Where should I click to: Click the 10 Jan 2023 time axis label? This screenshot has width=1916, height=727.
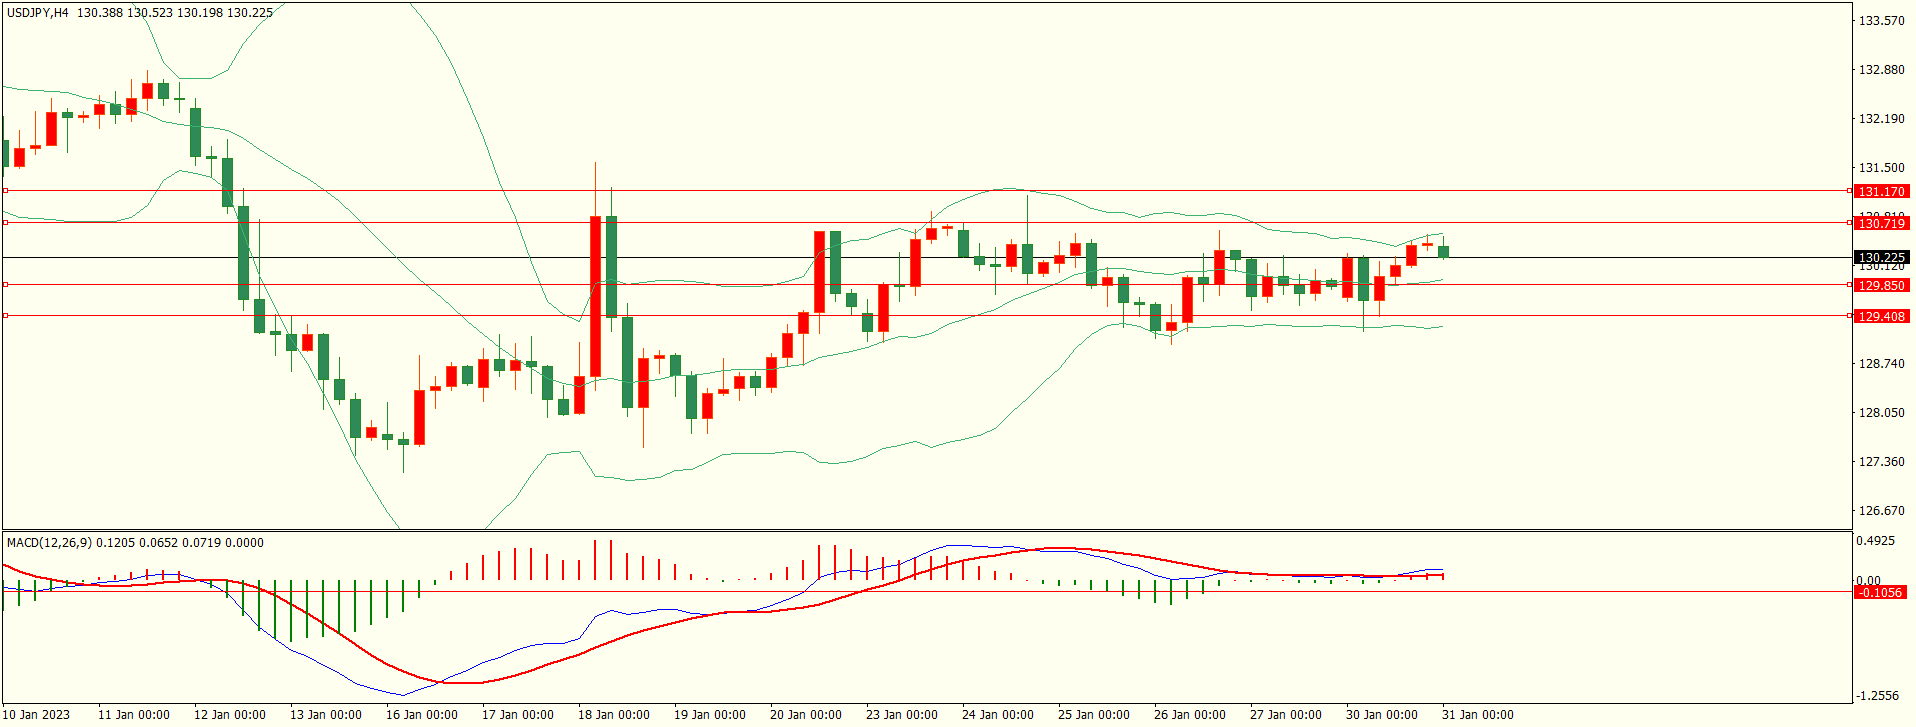(37, 715)
